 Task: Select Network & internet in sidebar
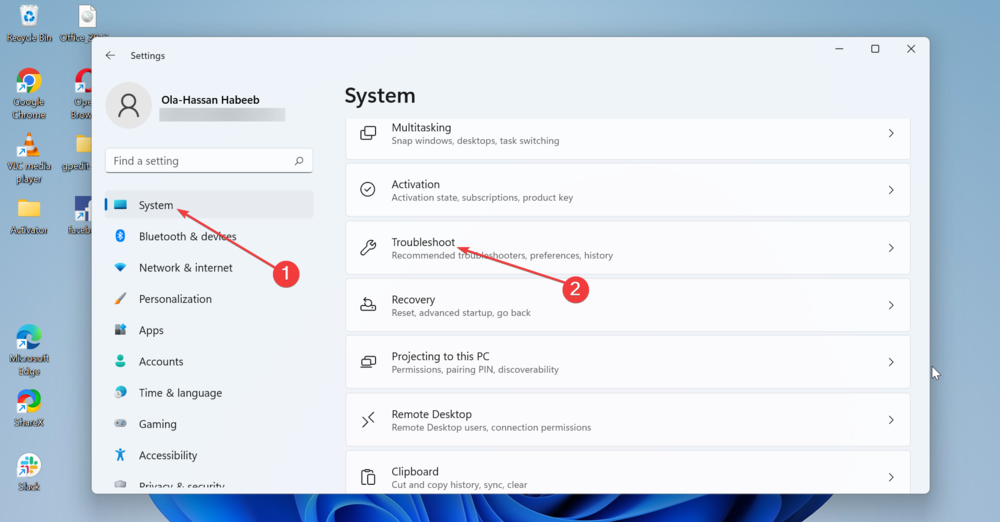tap(209, 267)
